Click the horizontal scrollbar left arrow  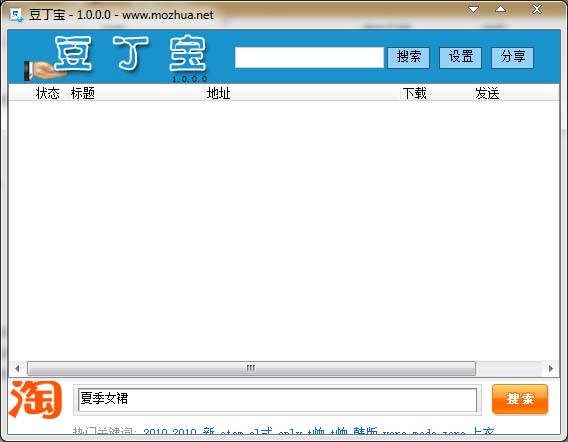(17, 368)
